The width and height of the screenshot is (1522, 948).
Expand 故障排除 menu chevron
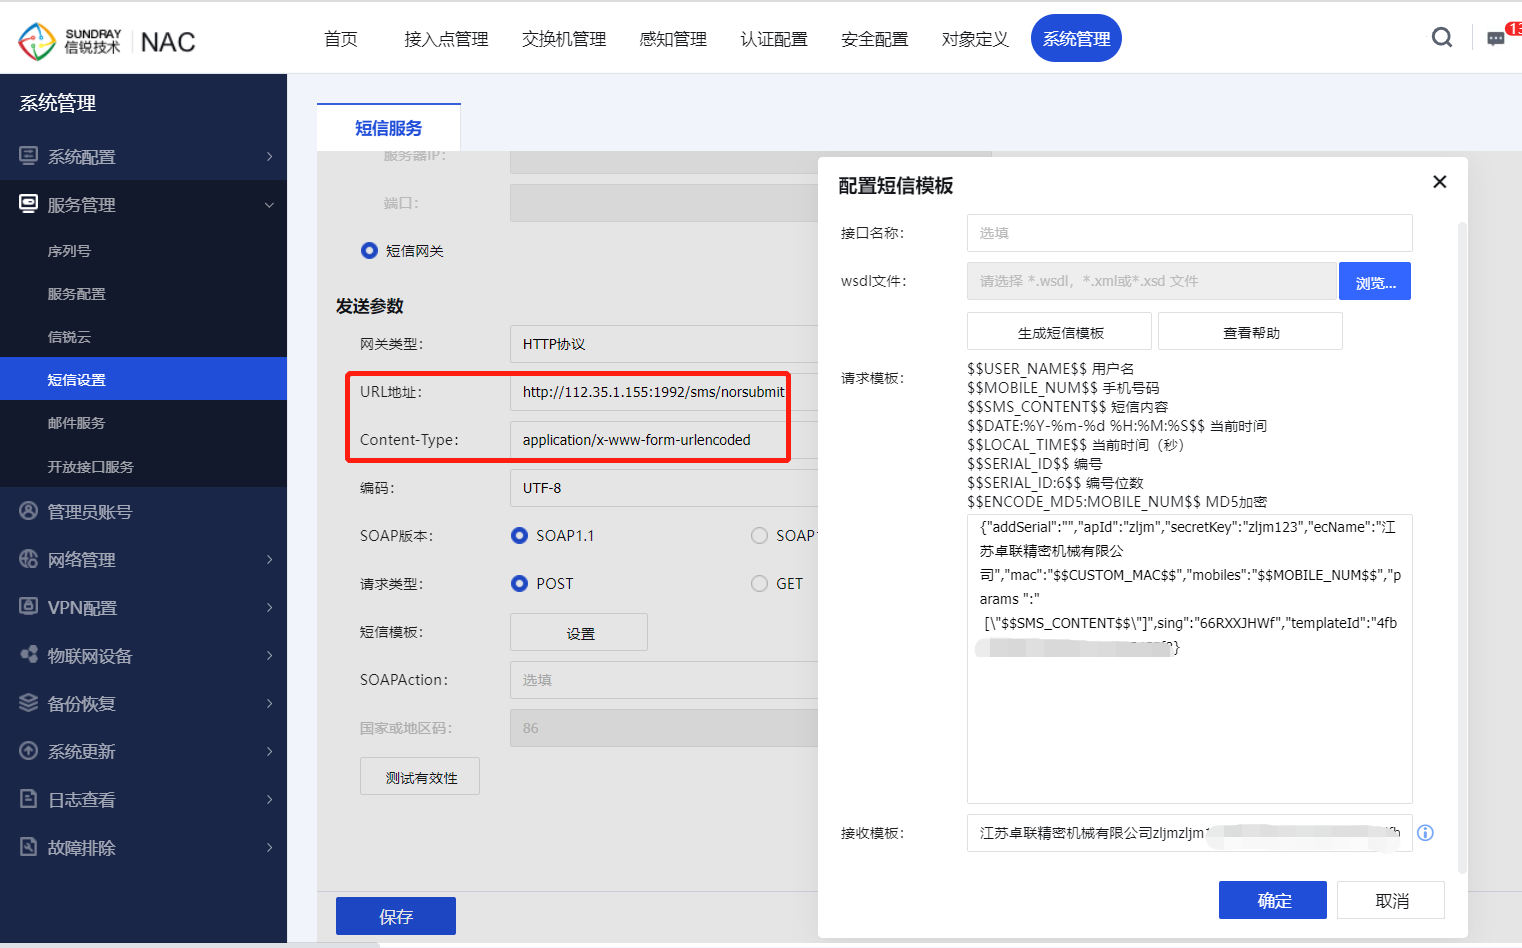point(270,847)
